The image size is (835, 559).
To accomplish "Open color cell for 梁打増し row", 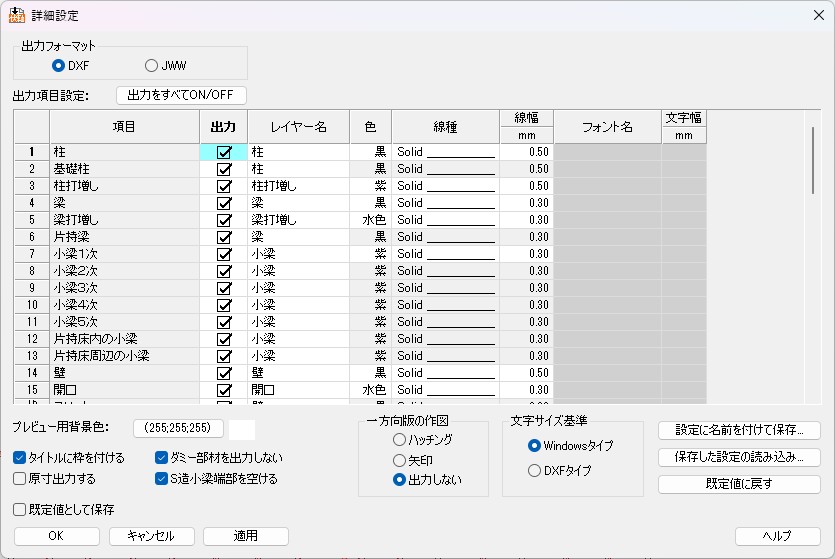I will pos(370,220).
